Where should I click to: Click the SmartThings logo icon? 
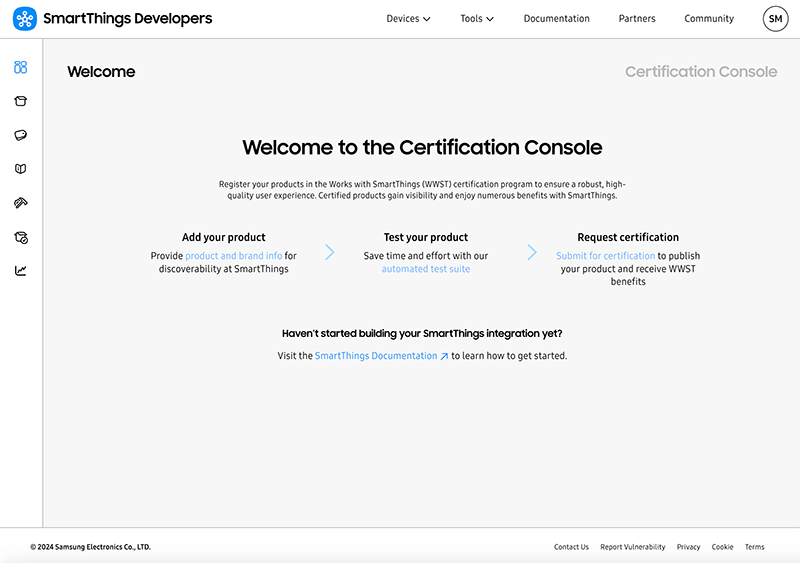pos(24,19)
